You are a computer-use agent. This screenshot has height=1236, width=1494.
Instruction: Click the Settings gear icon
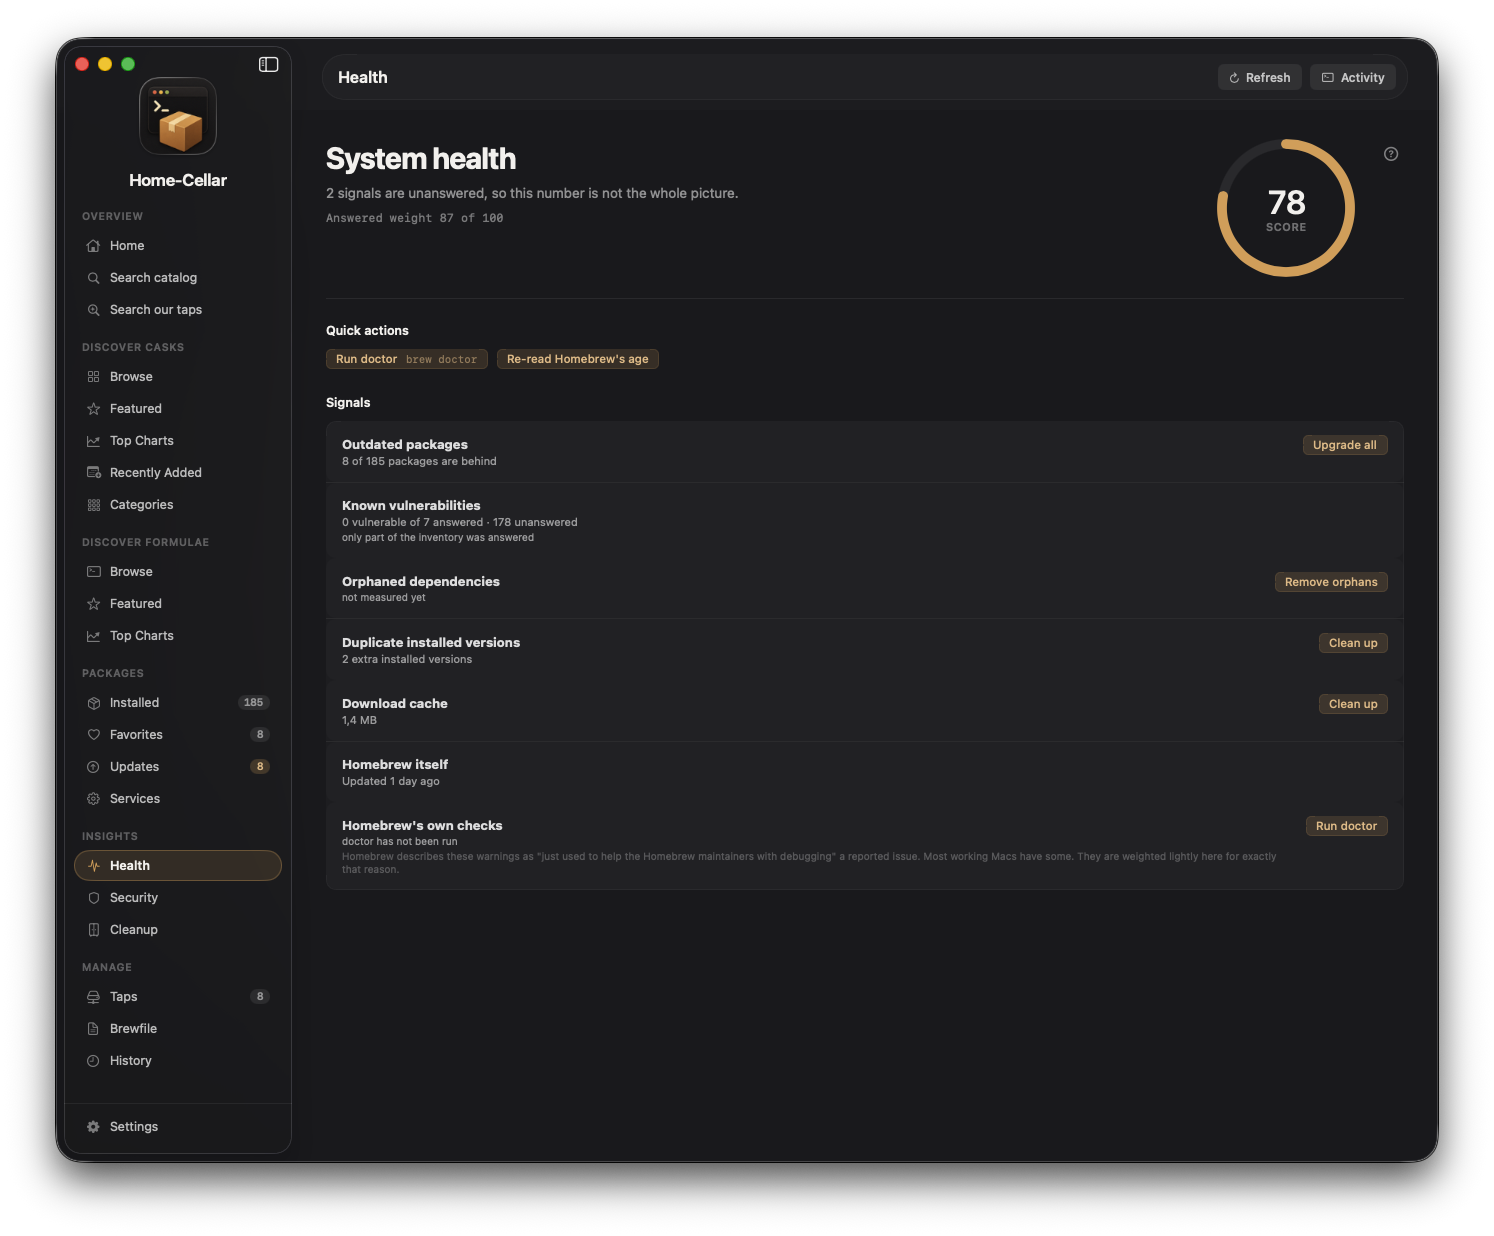click(93, 1127)
